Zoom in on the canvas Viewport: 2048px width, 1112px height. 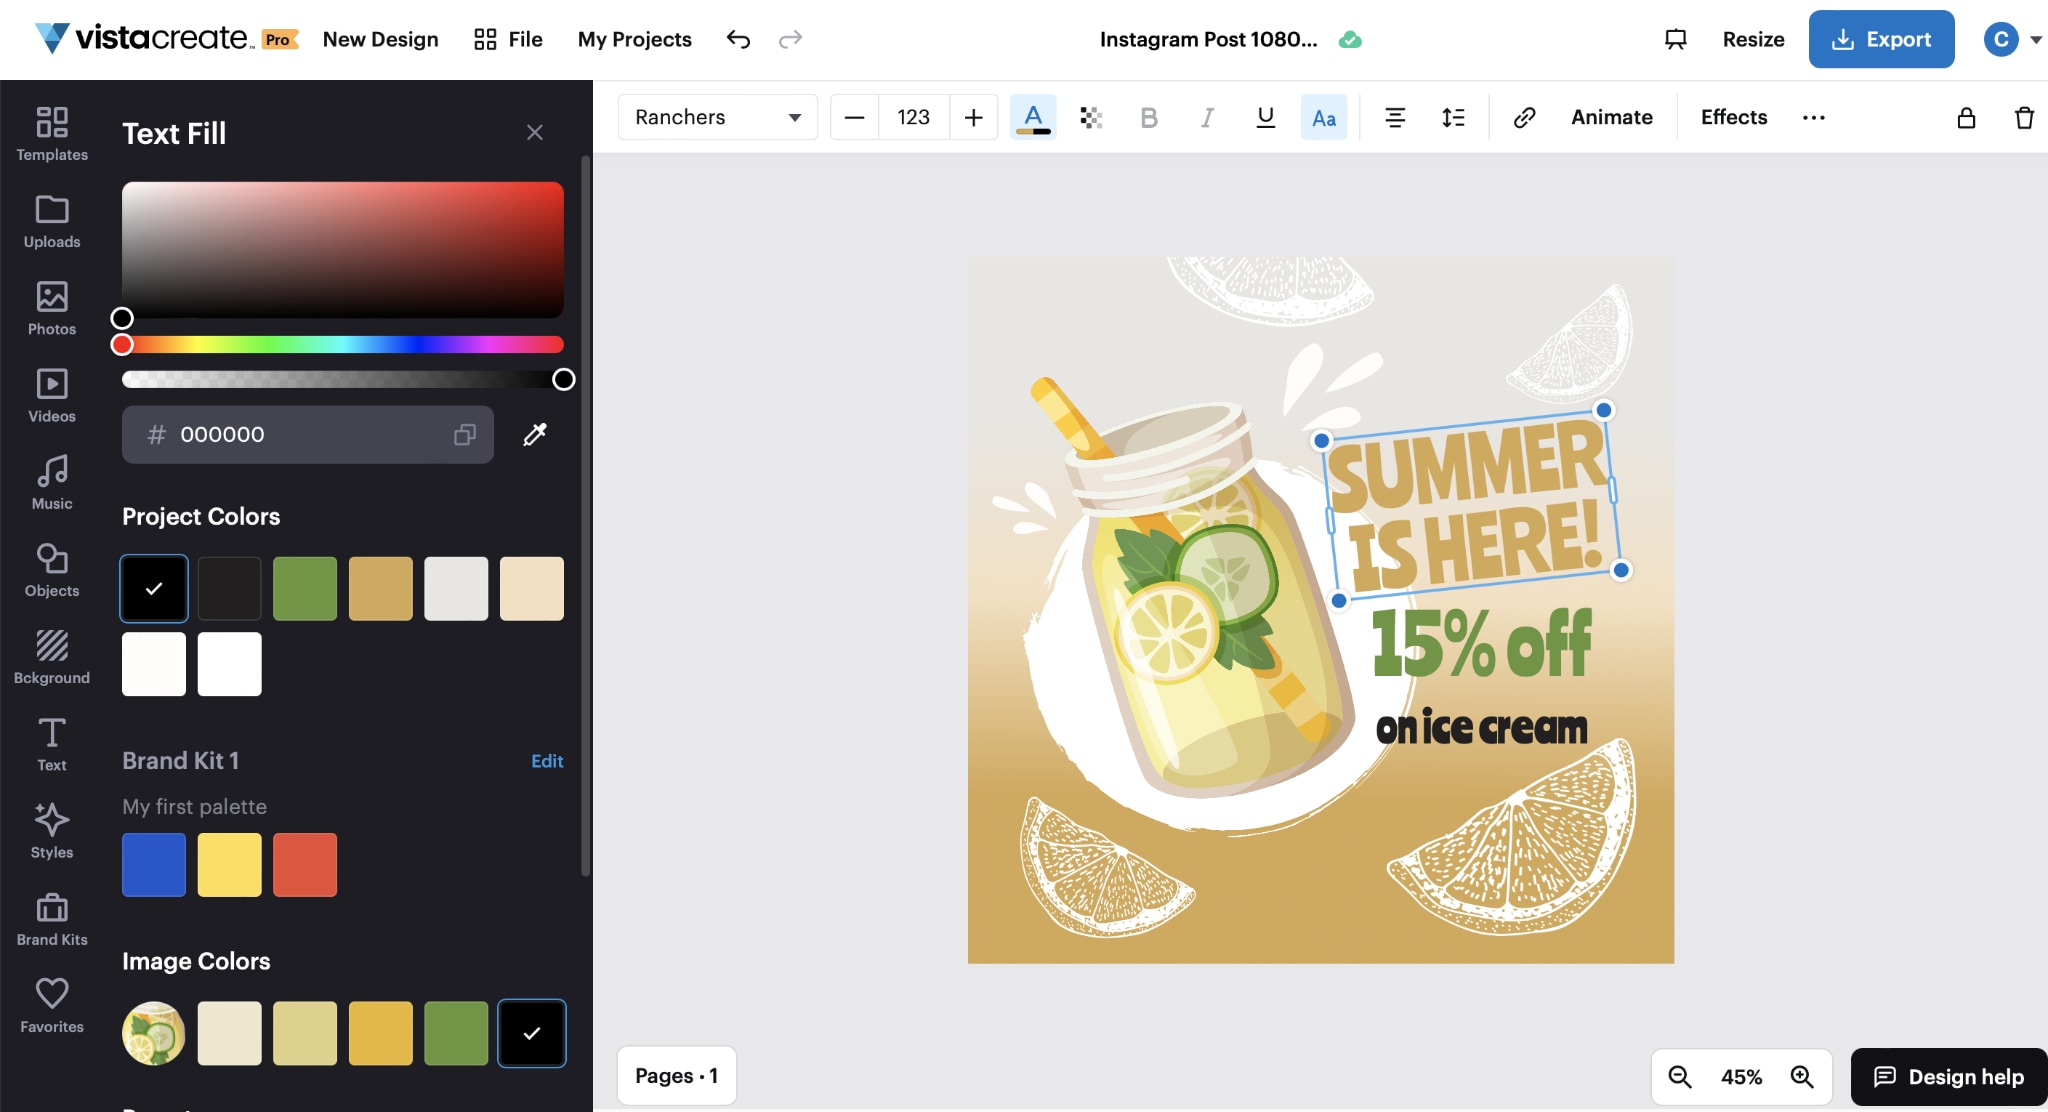tap(1802, 1076)
